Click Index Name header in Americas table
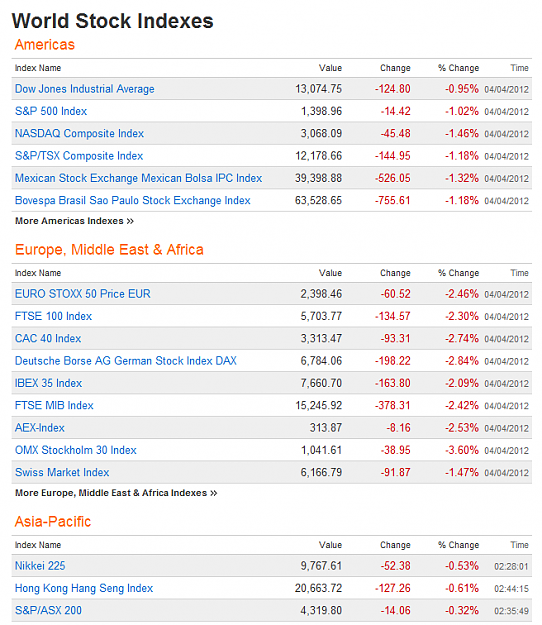This screenshot has height=625, width=542. pyautogui.click(x=38, y=68)
